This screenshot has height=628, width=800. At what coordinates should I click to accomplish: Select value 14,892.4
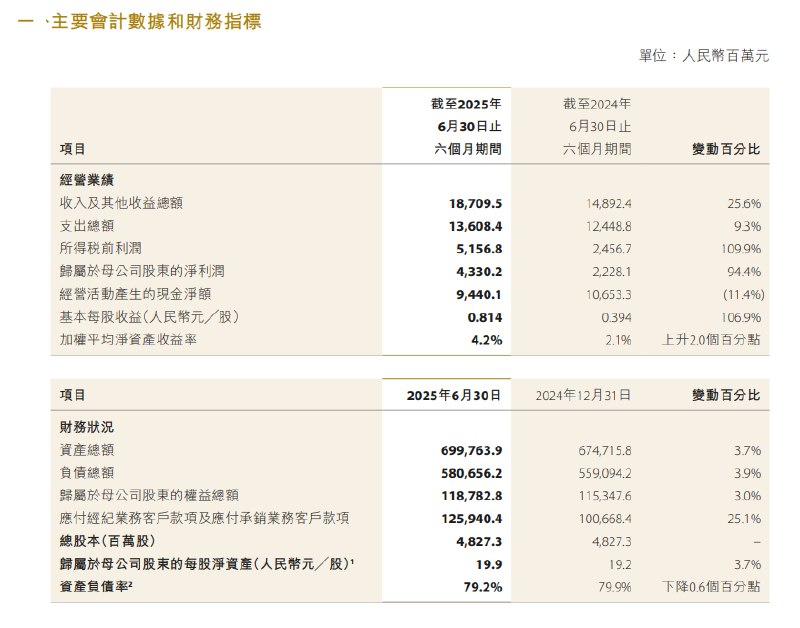coord(609,204)
